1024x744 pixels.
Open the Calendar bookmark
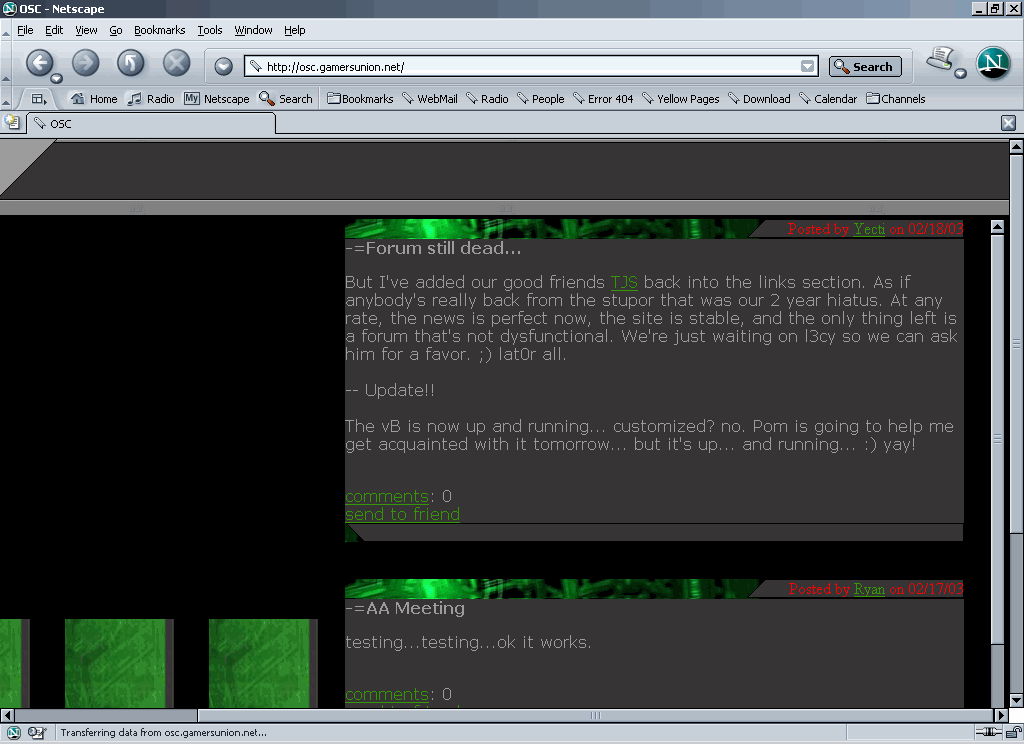828,99
